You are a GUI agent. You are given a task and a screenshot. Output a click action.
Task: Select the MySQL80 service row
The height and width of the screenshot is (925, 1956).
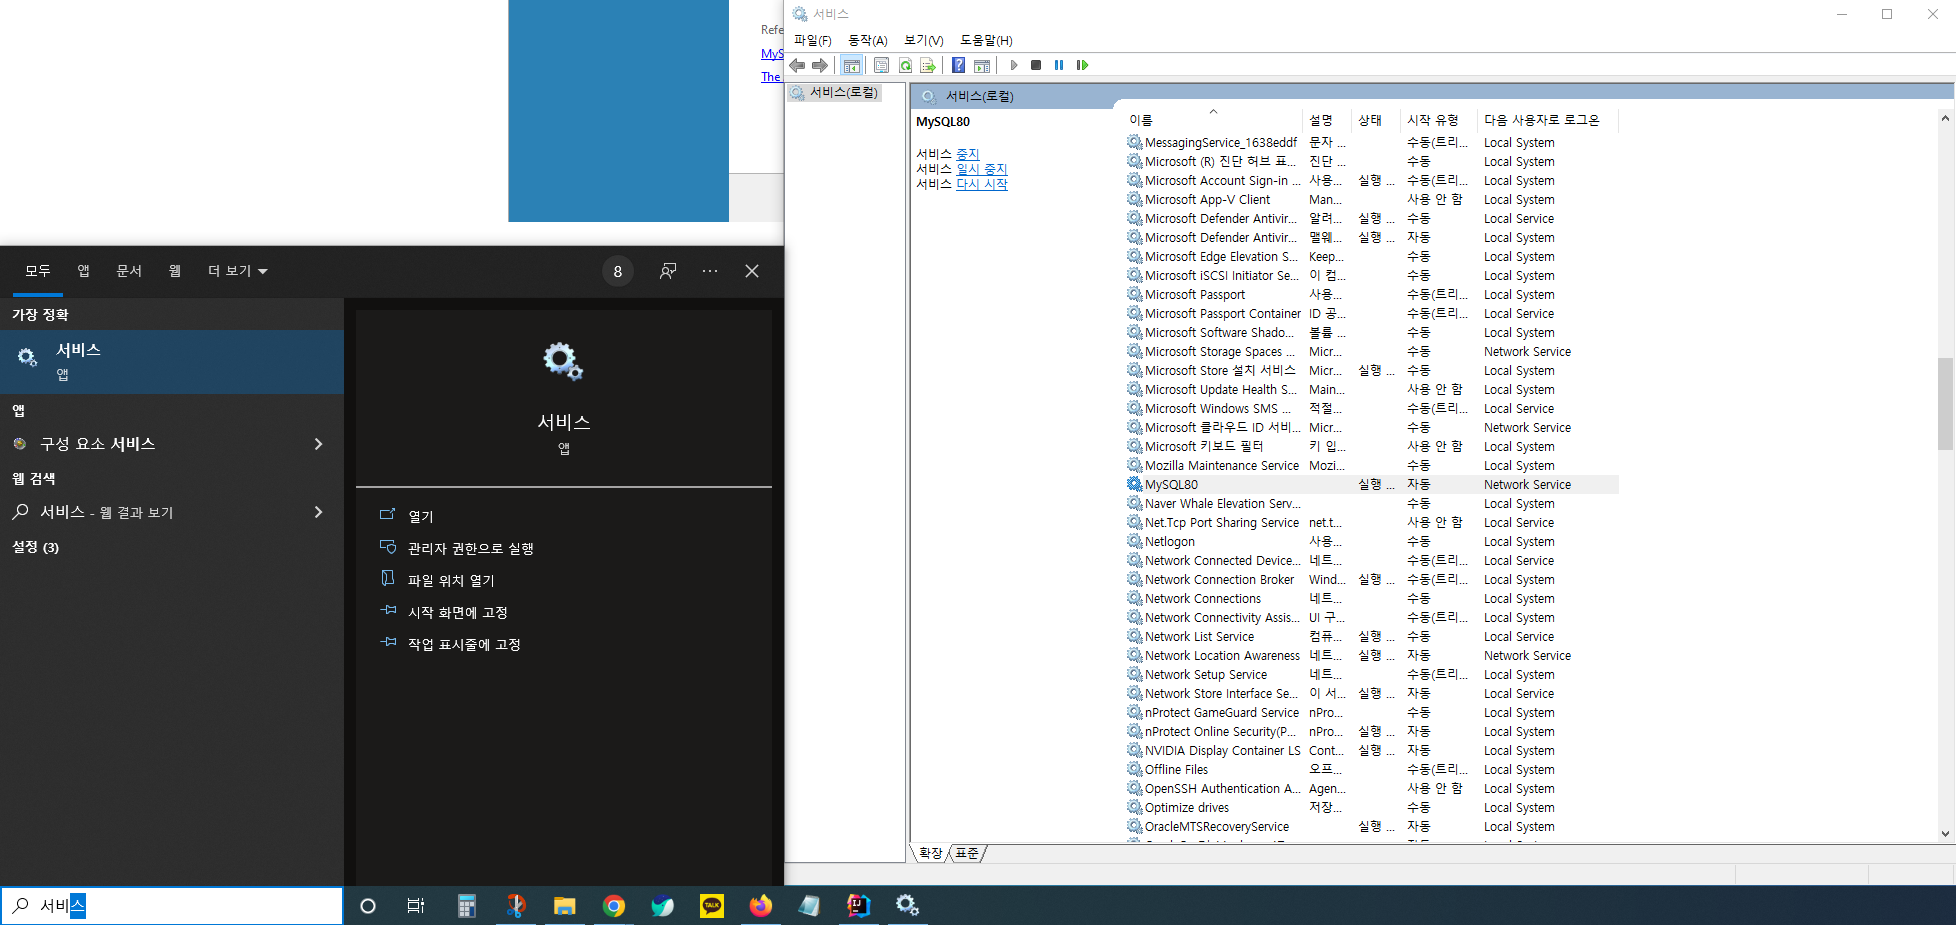point(1371,485)
